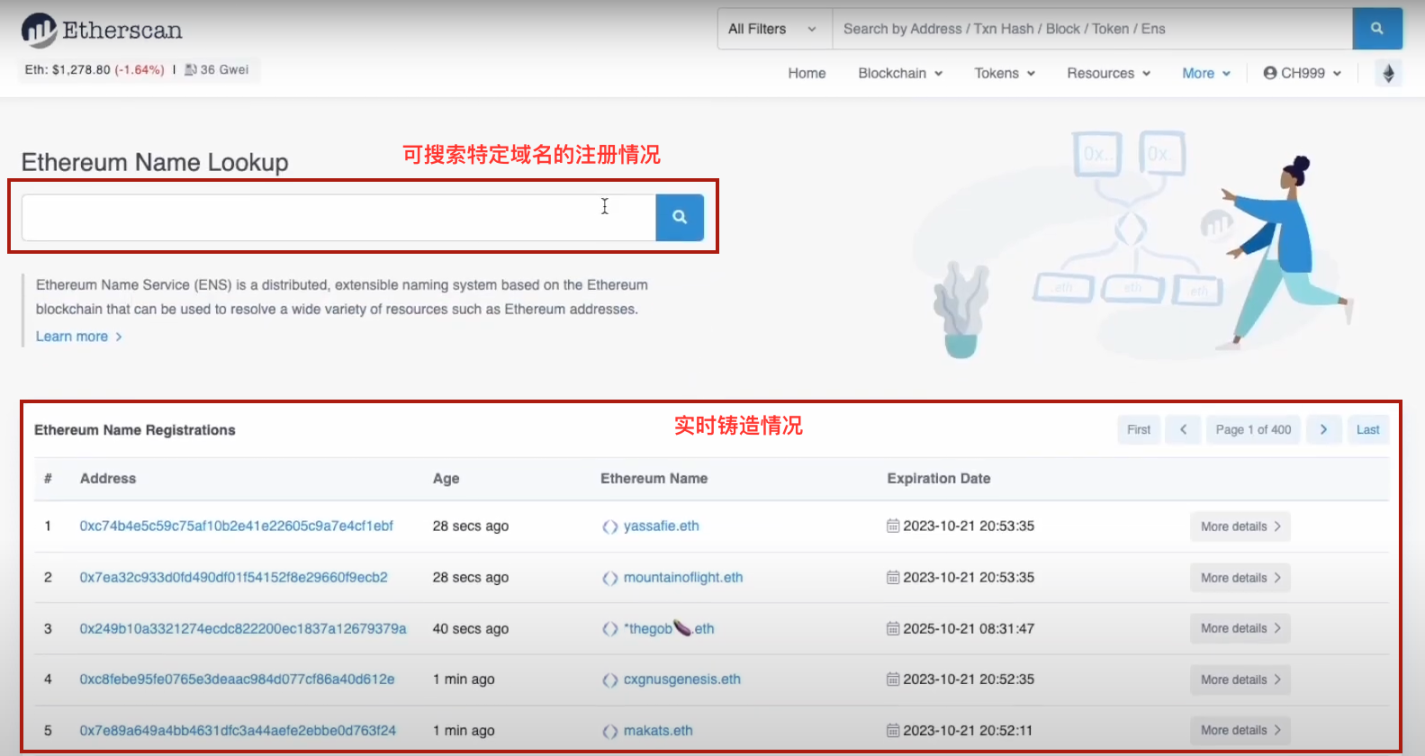Image resolution: width=1425 pixels, height=756 pixels.
Task: Open the cxgnusgenesis.eth name link
Action: coord(682,680)
